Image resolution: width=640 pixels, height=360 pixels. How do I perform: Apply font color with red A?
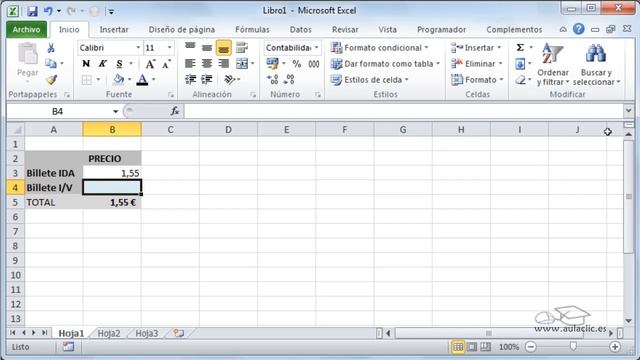pyautogui.click(x=142, y=79)
